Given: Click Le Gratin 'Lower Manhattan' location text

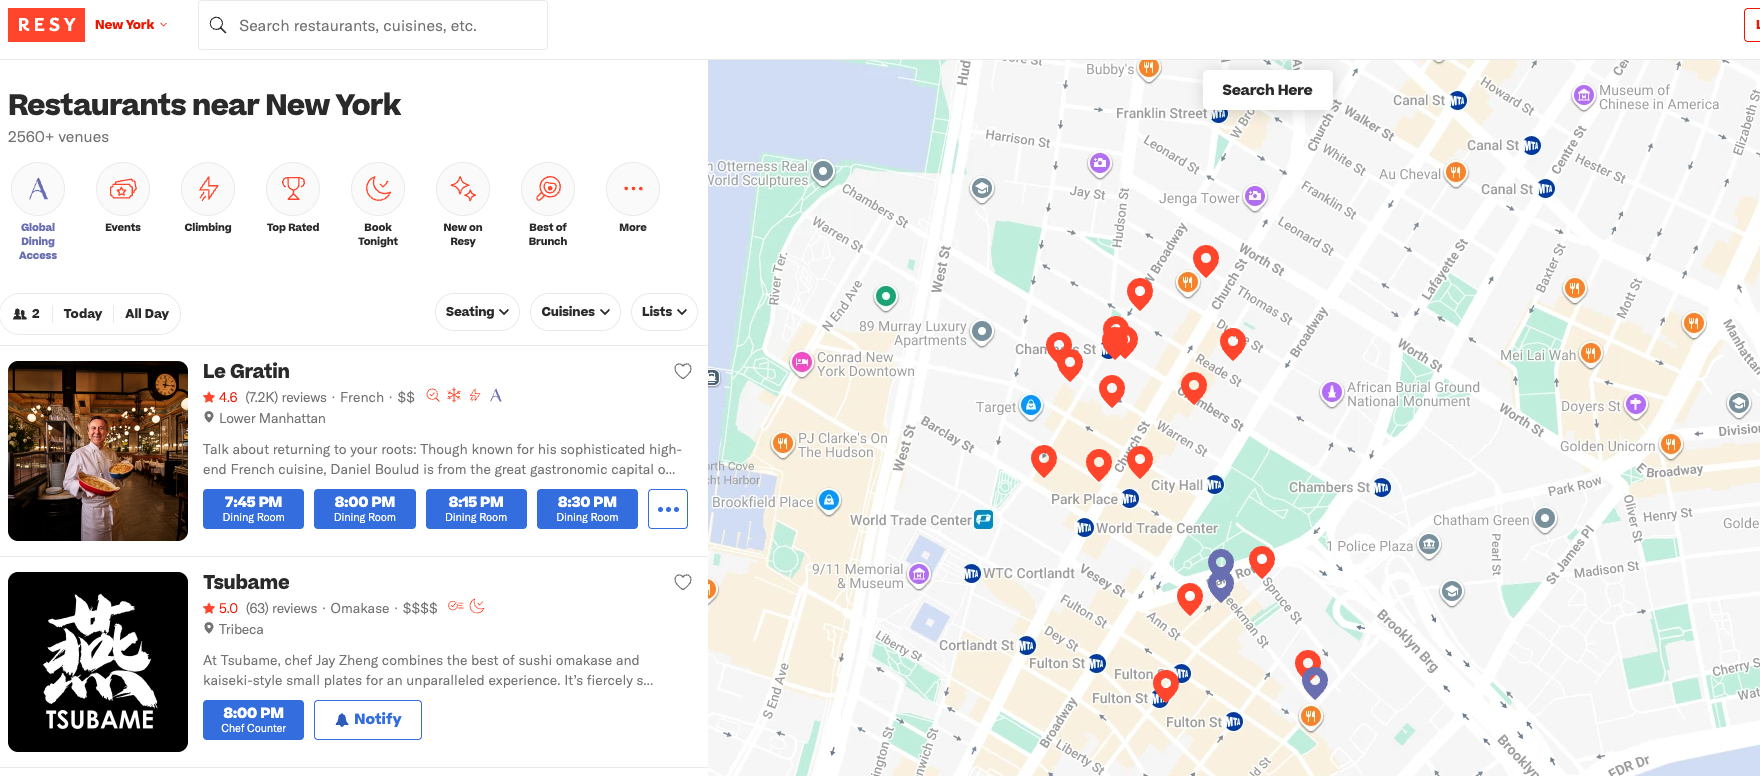Looking at the screenshot, I should tap(272, 418).
